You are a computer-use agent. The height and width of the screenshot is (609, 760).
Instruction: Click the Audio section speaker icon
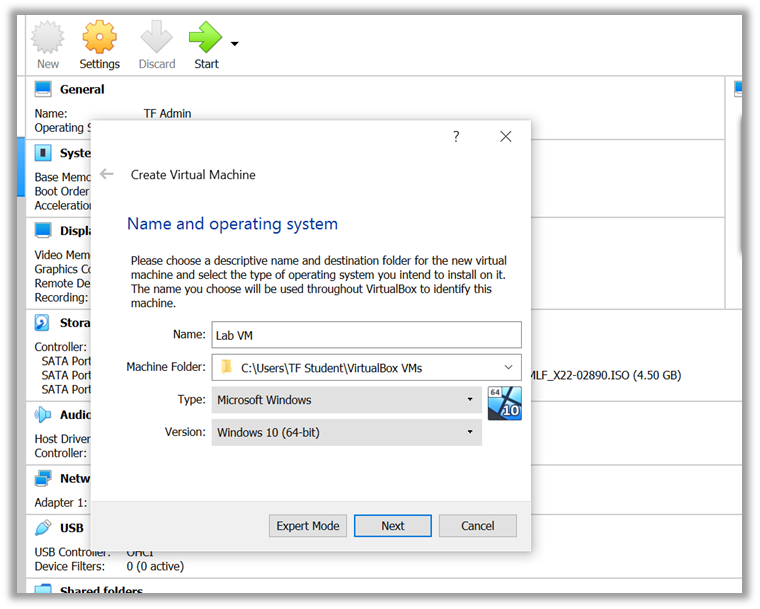pyautogui.click(x=43, y=415)
